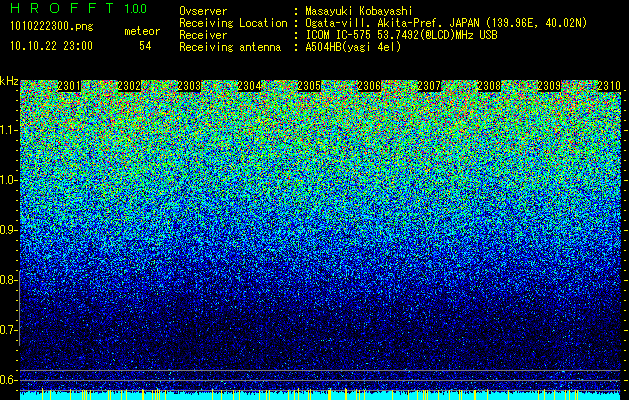Viewport: 629px width, 400px height.
Task: Click the 0.7 frequency axis label
Action: (x=9, y=330)
